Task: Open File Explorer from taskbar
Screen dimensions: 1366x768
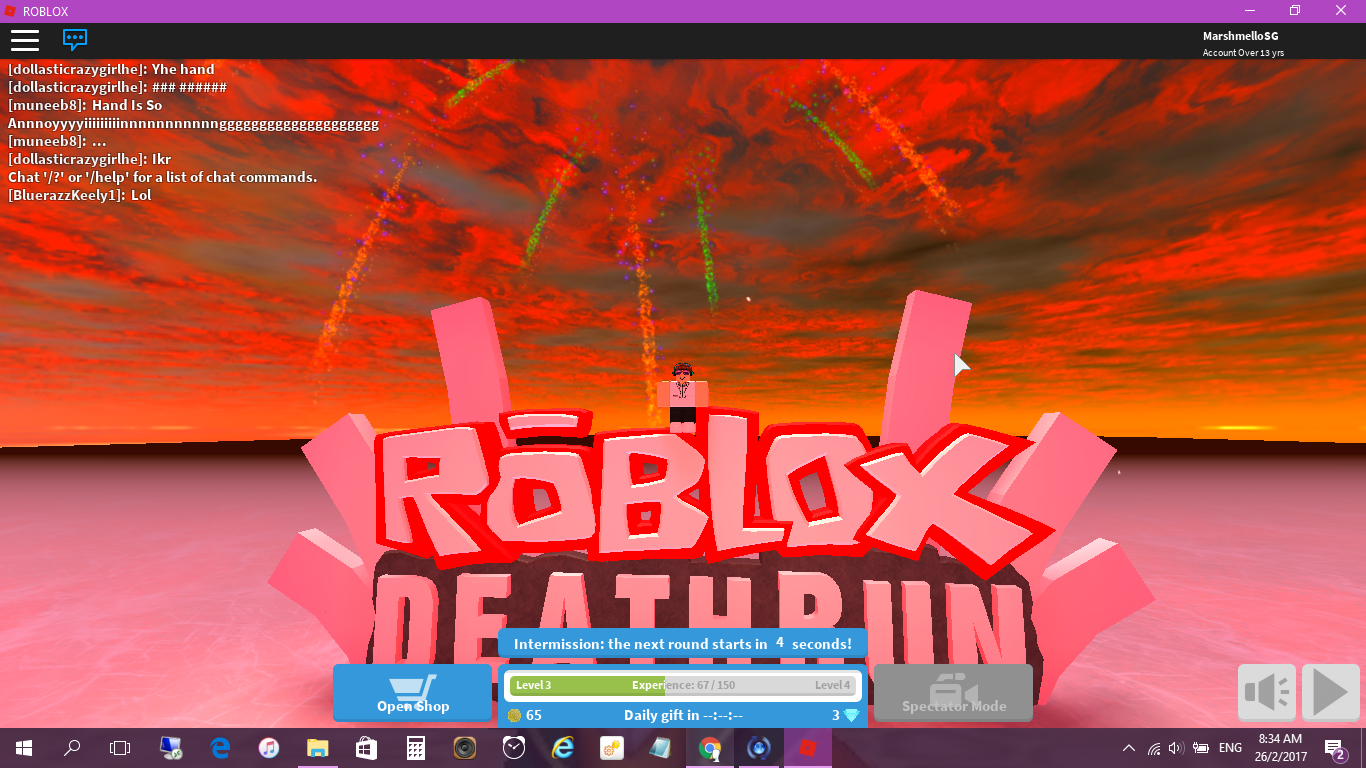Action: coord(318,748)
